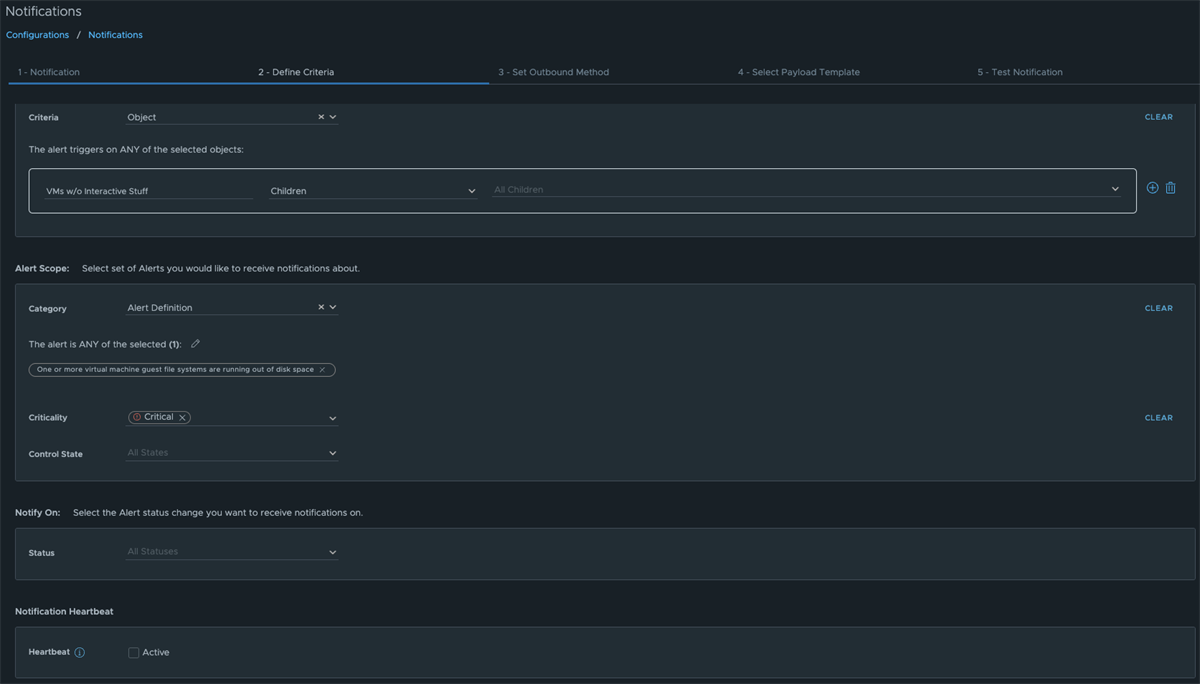Remove the Critical criticality chip
Viewport: 1200px width, 684px height.
click(182, 418)
